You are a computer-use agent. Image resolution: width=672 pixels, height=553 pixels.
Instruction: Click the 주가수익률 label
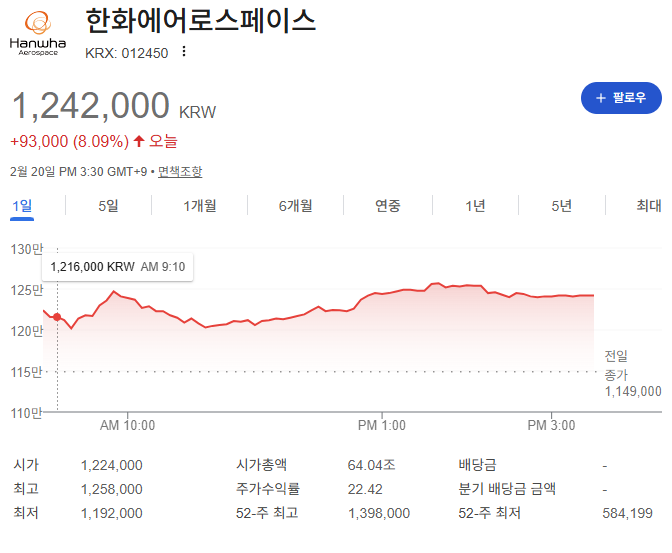(268, 489)
